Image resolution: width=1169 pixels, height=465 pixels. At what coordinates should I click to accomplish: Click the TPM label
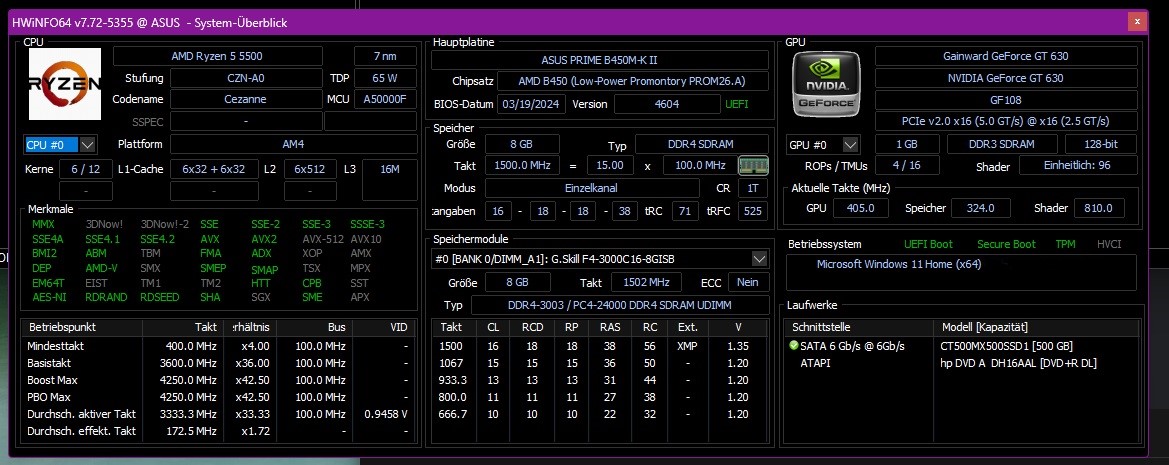pos(1065,244)
